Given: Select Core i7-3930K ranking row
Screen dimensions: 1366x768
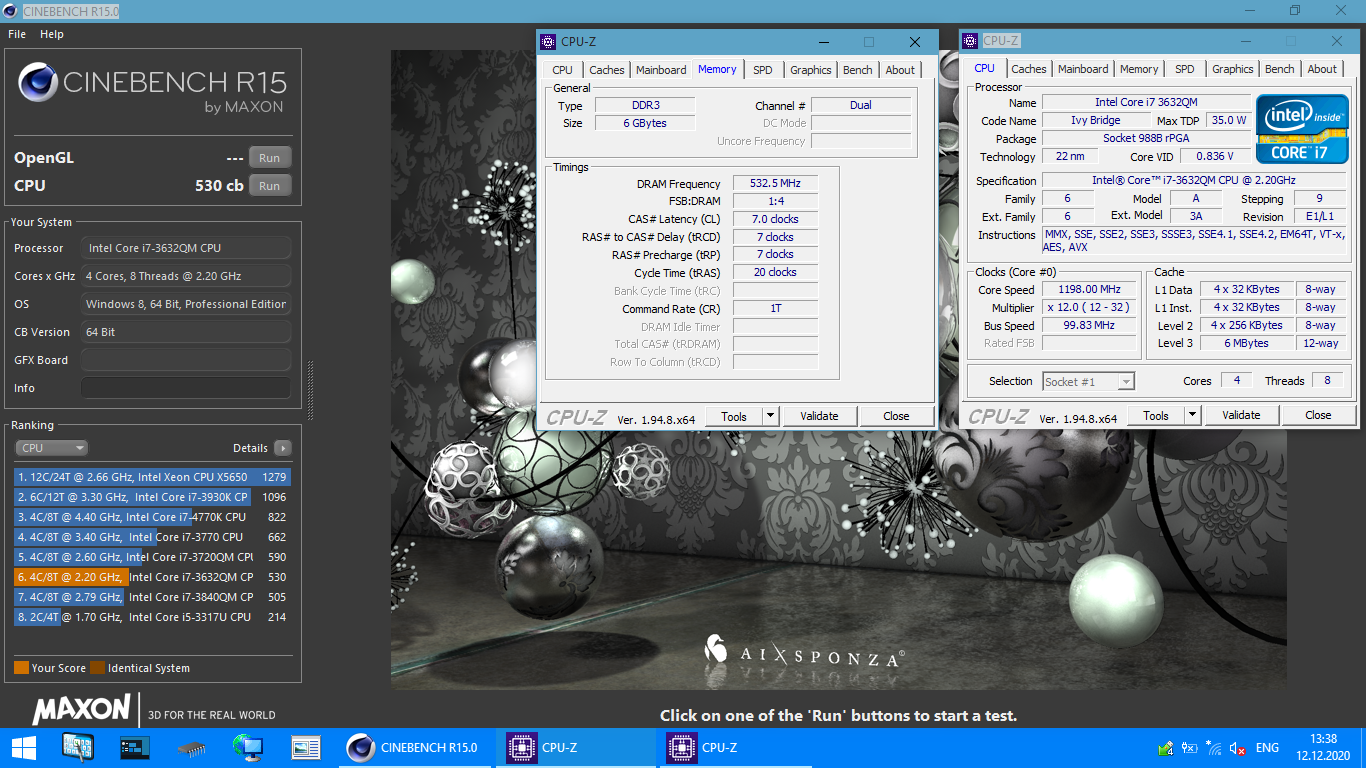Looking at the screenshot, I should point(152,497).
